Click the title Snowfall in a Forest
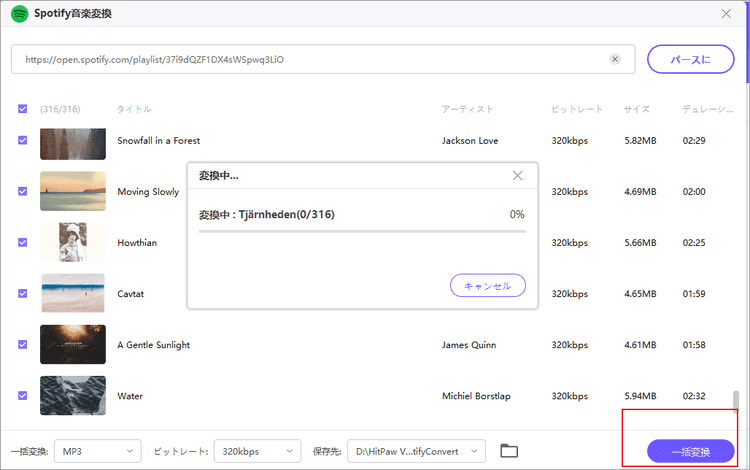This screenshot has width=750, height=470. 159,141
